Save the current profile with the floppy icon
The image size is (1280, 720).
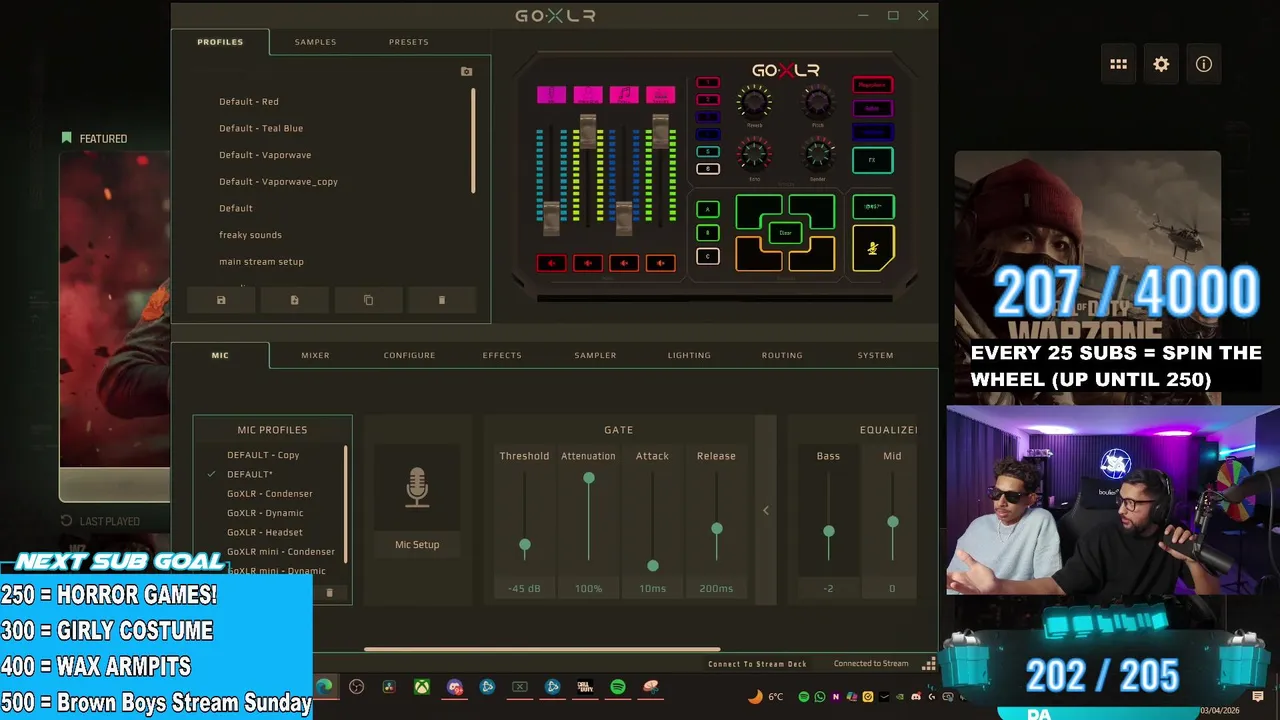pyautogui.click(x=221, y=300)
